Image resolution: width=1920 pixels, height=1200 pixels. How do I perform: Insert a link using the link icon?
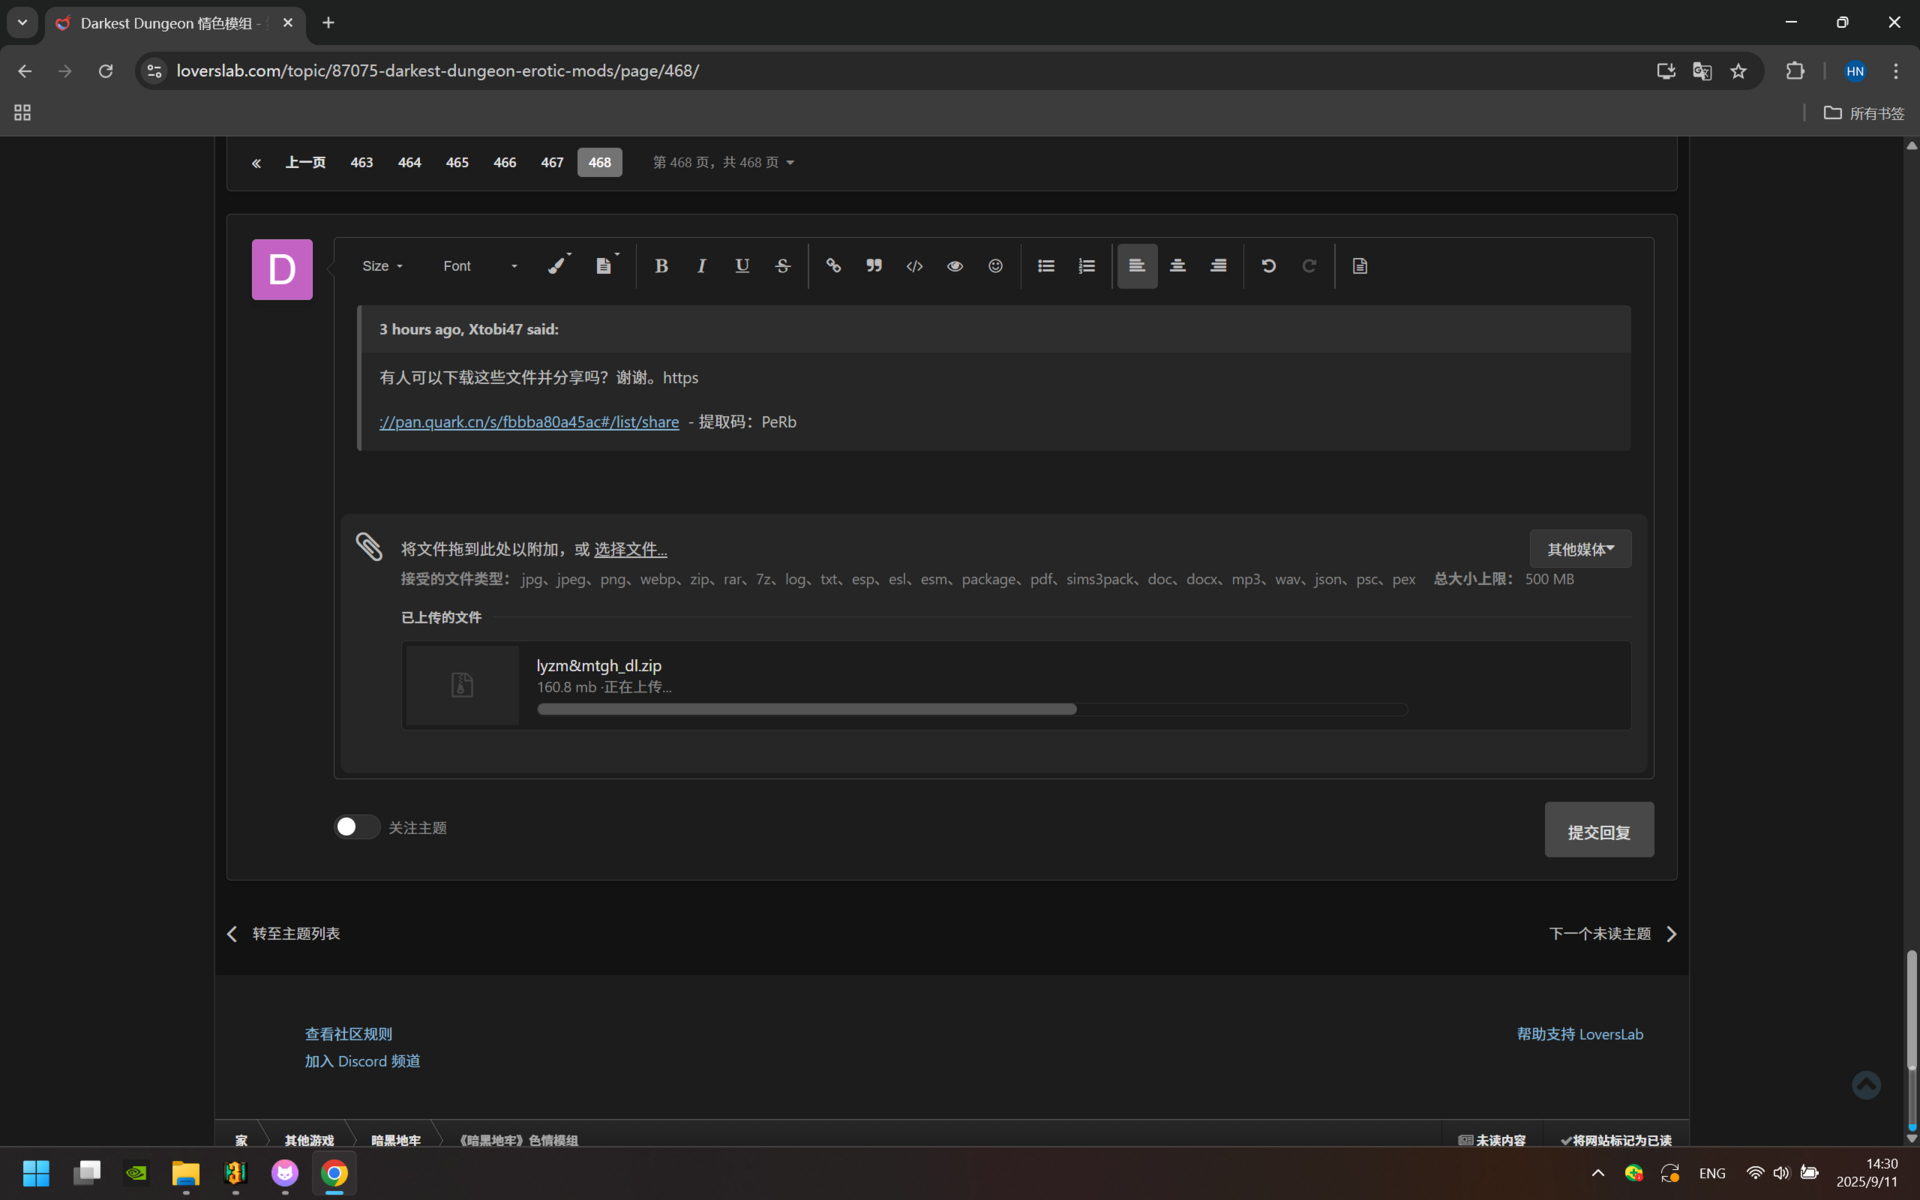pos(833,266)
